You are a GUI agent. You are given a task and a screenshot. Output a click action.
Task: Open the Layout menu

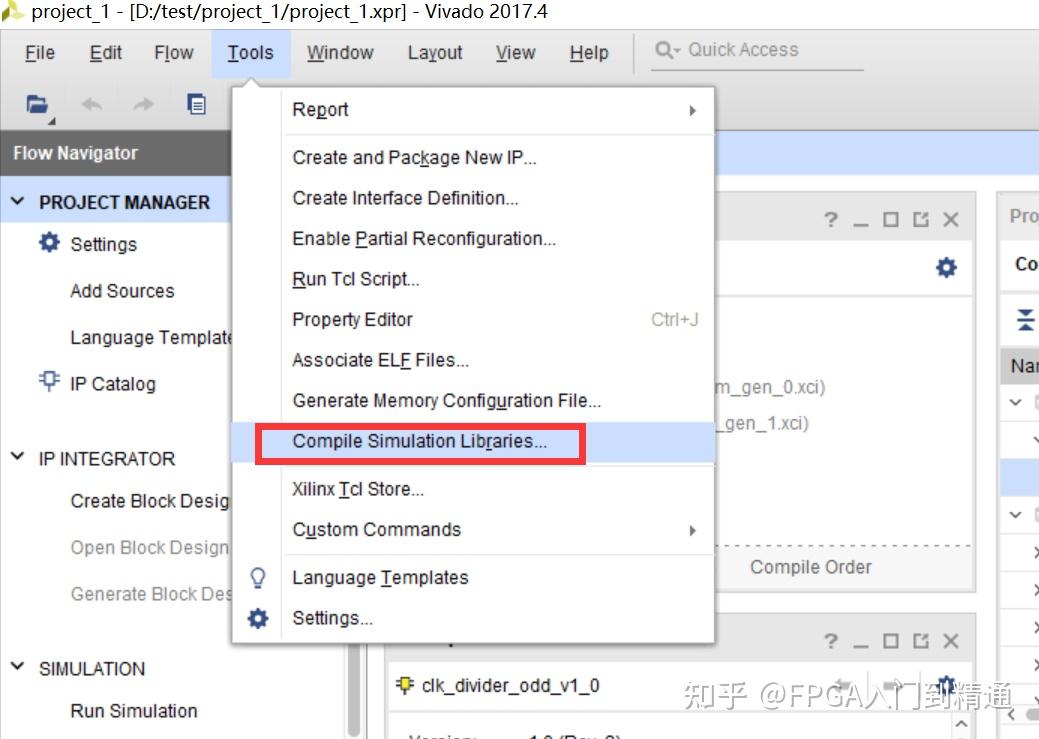tap(435, 52)
